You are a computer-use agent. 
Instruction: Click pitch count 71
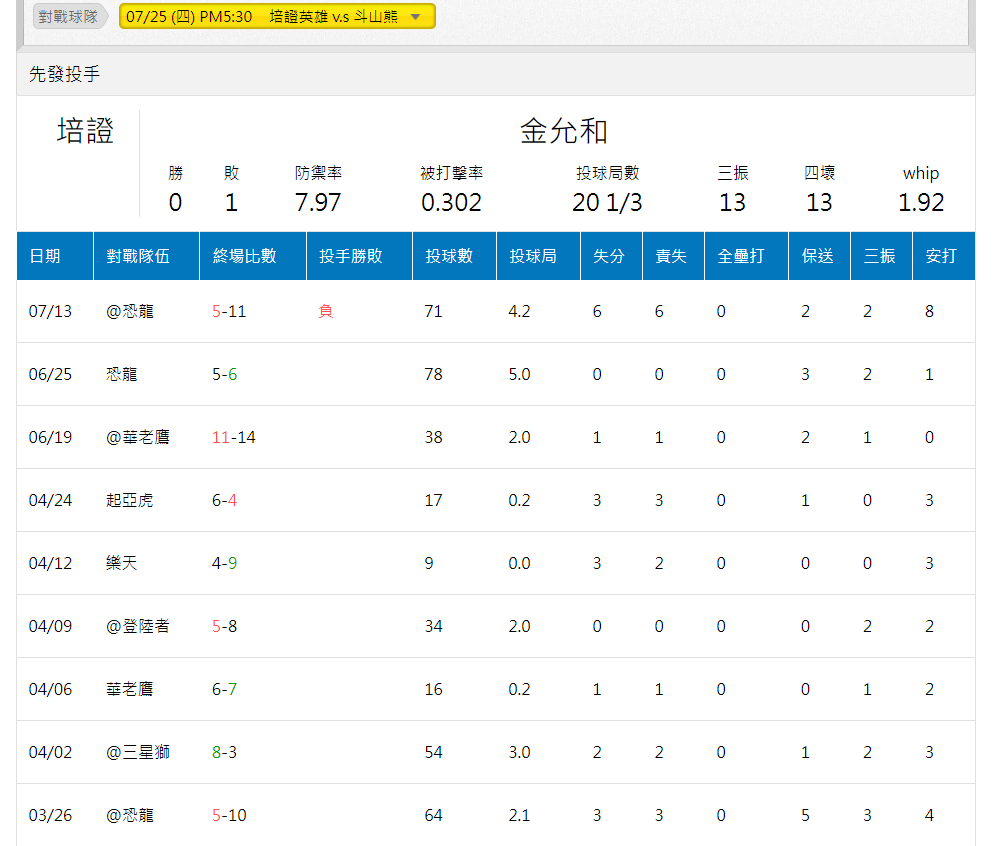434,311
